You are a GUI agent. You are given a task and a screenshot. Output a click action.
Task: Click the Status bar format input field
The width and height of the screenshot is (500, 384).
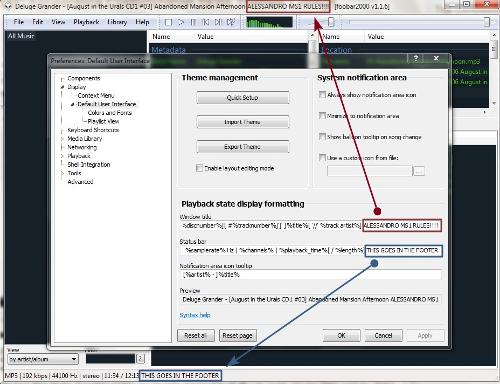pyautogui.click(x=311, y=251)
